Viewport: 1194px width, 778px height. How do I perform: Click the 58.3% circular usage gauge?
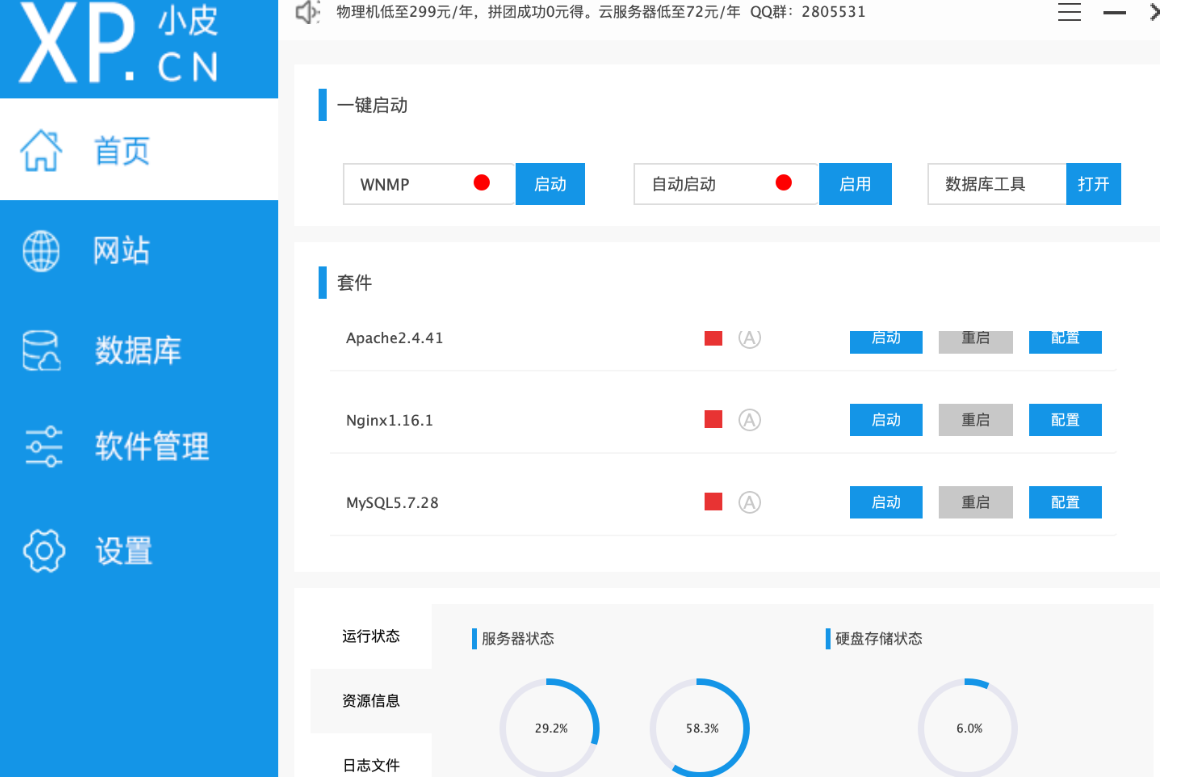[x=700, y=728]
